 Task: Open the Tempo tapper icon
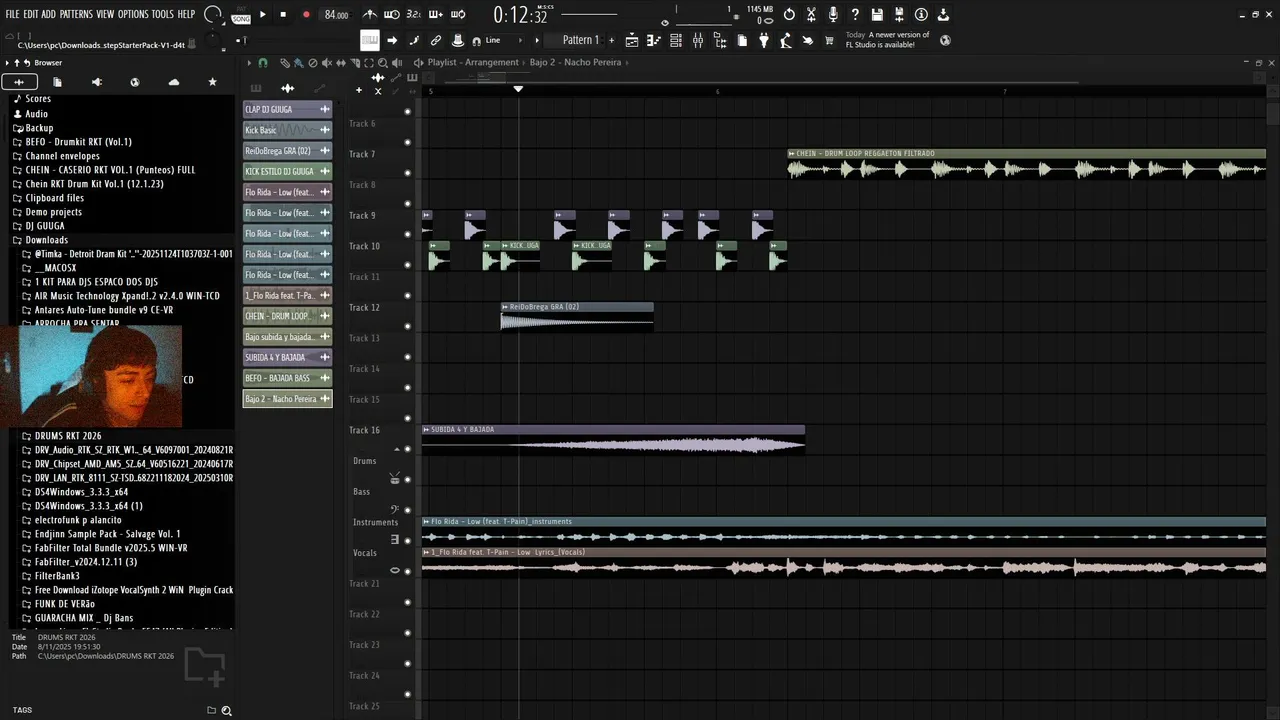coord(785,40)
